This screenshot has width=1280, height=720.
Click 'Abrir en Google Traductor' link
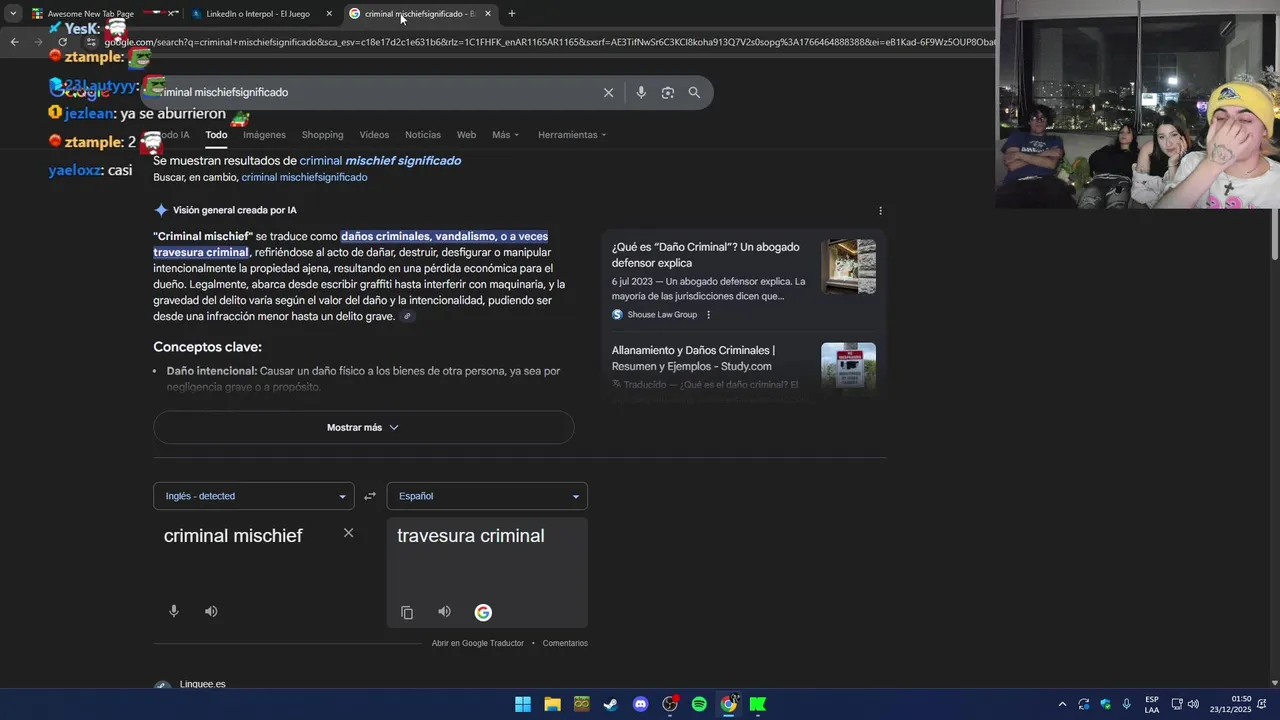478,643
